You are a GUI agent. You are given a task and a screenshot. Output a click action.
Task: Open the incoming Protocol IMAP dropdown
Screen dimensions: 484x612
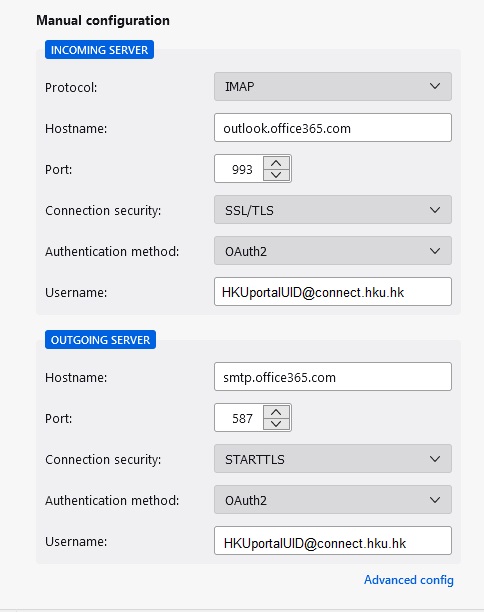[x=333, y=86]
